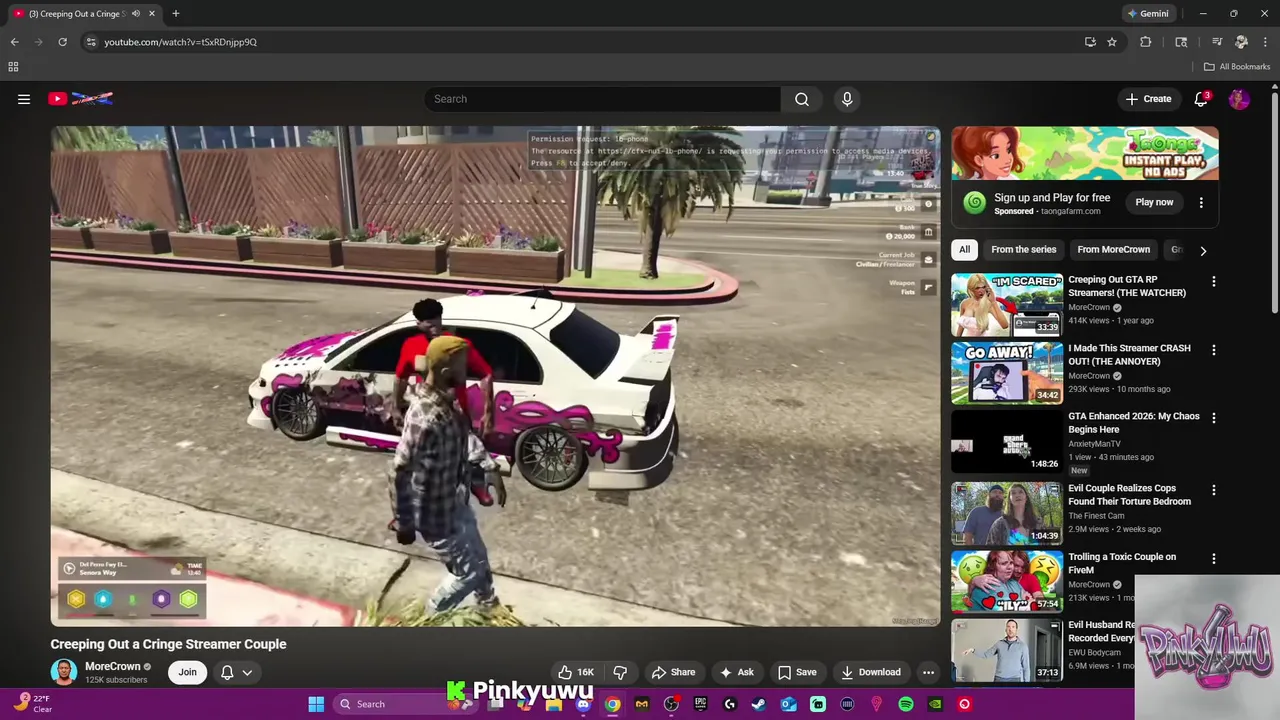The height and width of the screenshot is (720, 1280).
Task: Open Spotify from taskbar
Action: [x=906, y=704]
